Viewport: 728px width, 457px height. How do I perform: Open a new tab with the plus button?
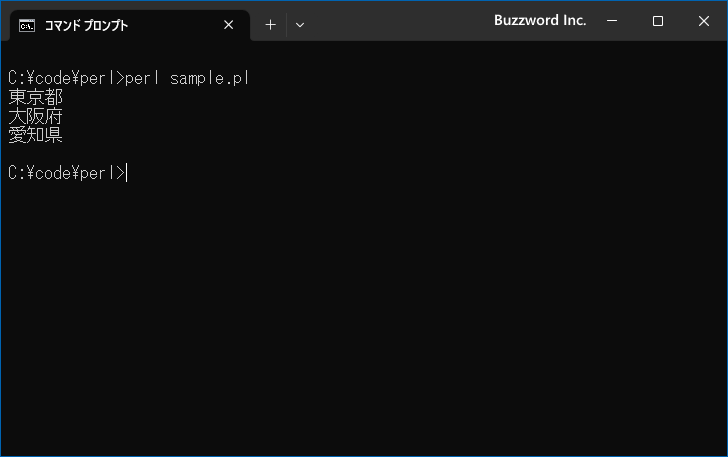(x=270, y=25)
